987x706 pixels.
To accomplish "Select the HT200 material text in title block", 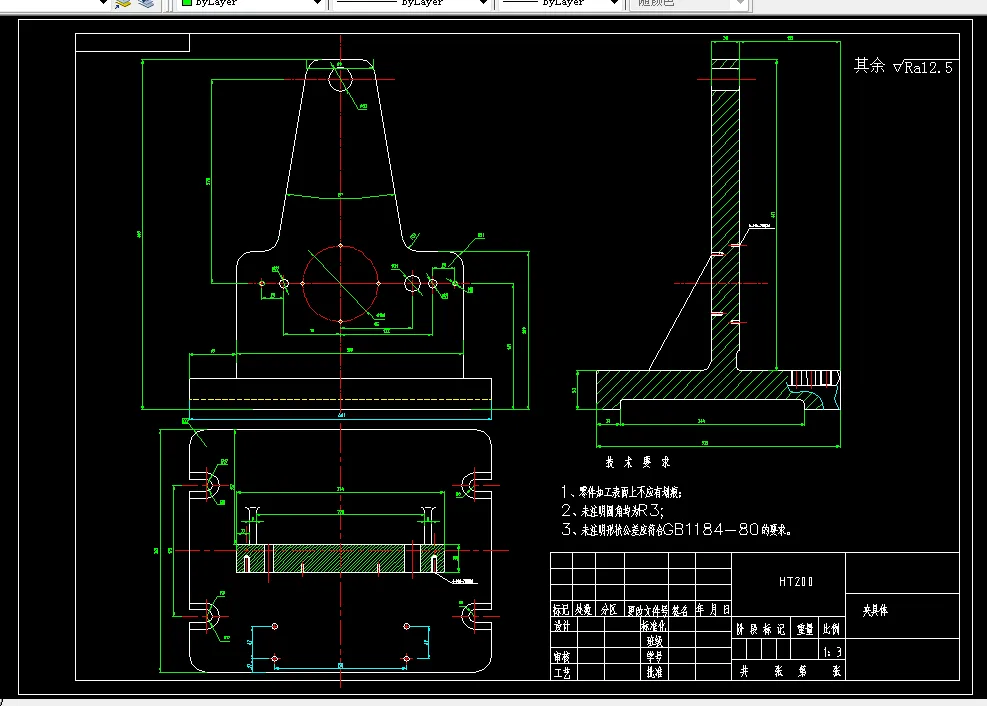I will [x=796, y=581].
